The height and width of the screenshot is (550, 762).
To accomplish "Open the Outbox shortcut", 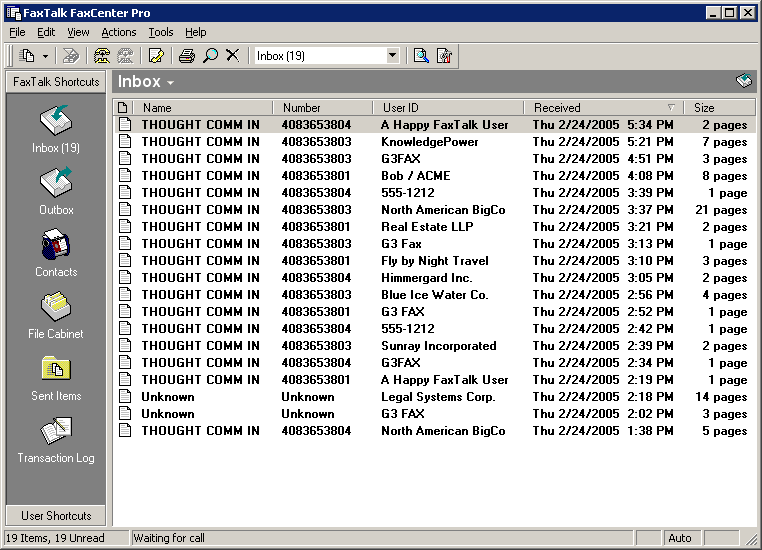I will point(56,191).
